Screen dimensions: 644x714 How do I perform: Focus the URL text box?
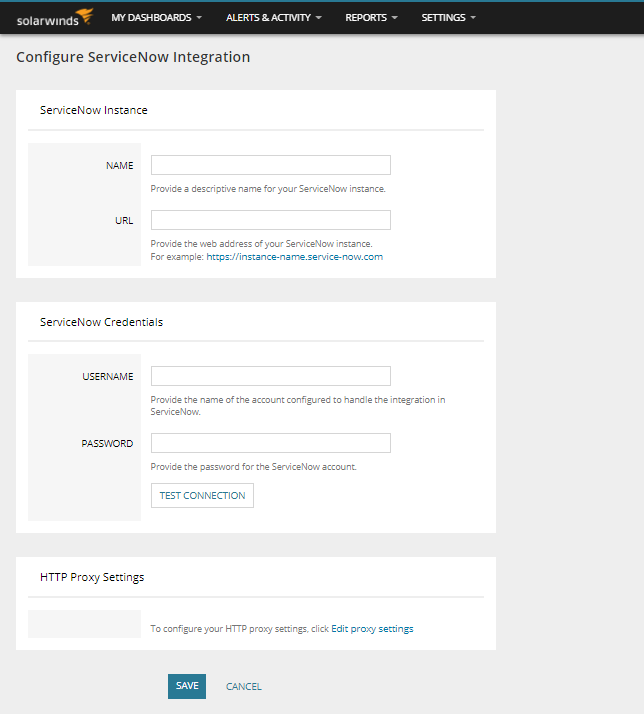click(x=270, y=220)
